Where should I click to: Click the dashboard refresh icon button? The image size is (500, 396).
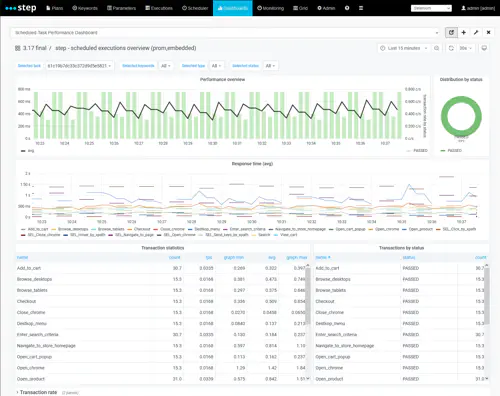coord(451,32)
